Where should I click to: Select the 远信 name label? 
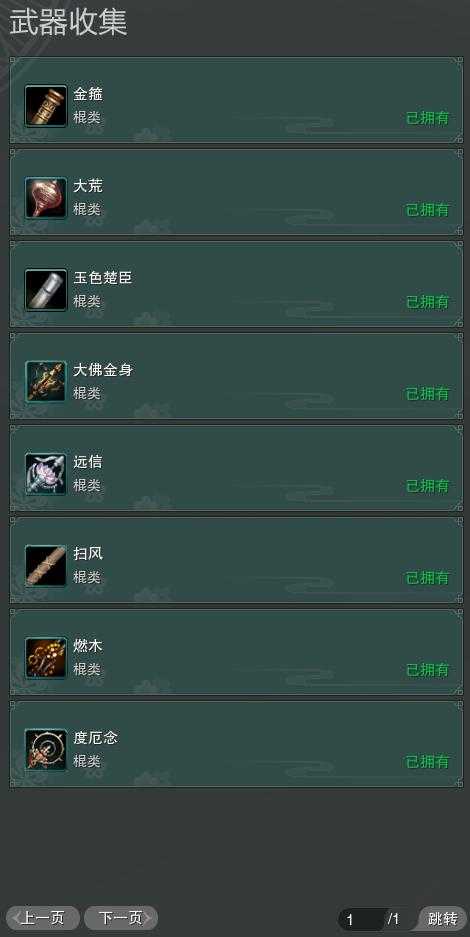tap(88, 463)
